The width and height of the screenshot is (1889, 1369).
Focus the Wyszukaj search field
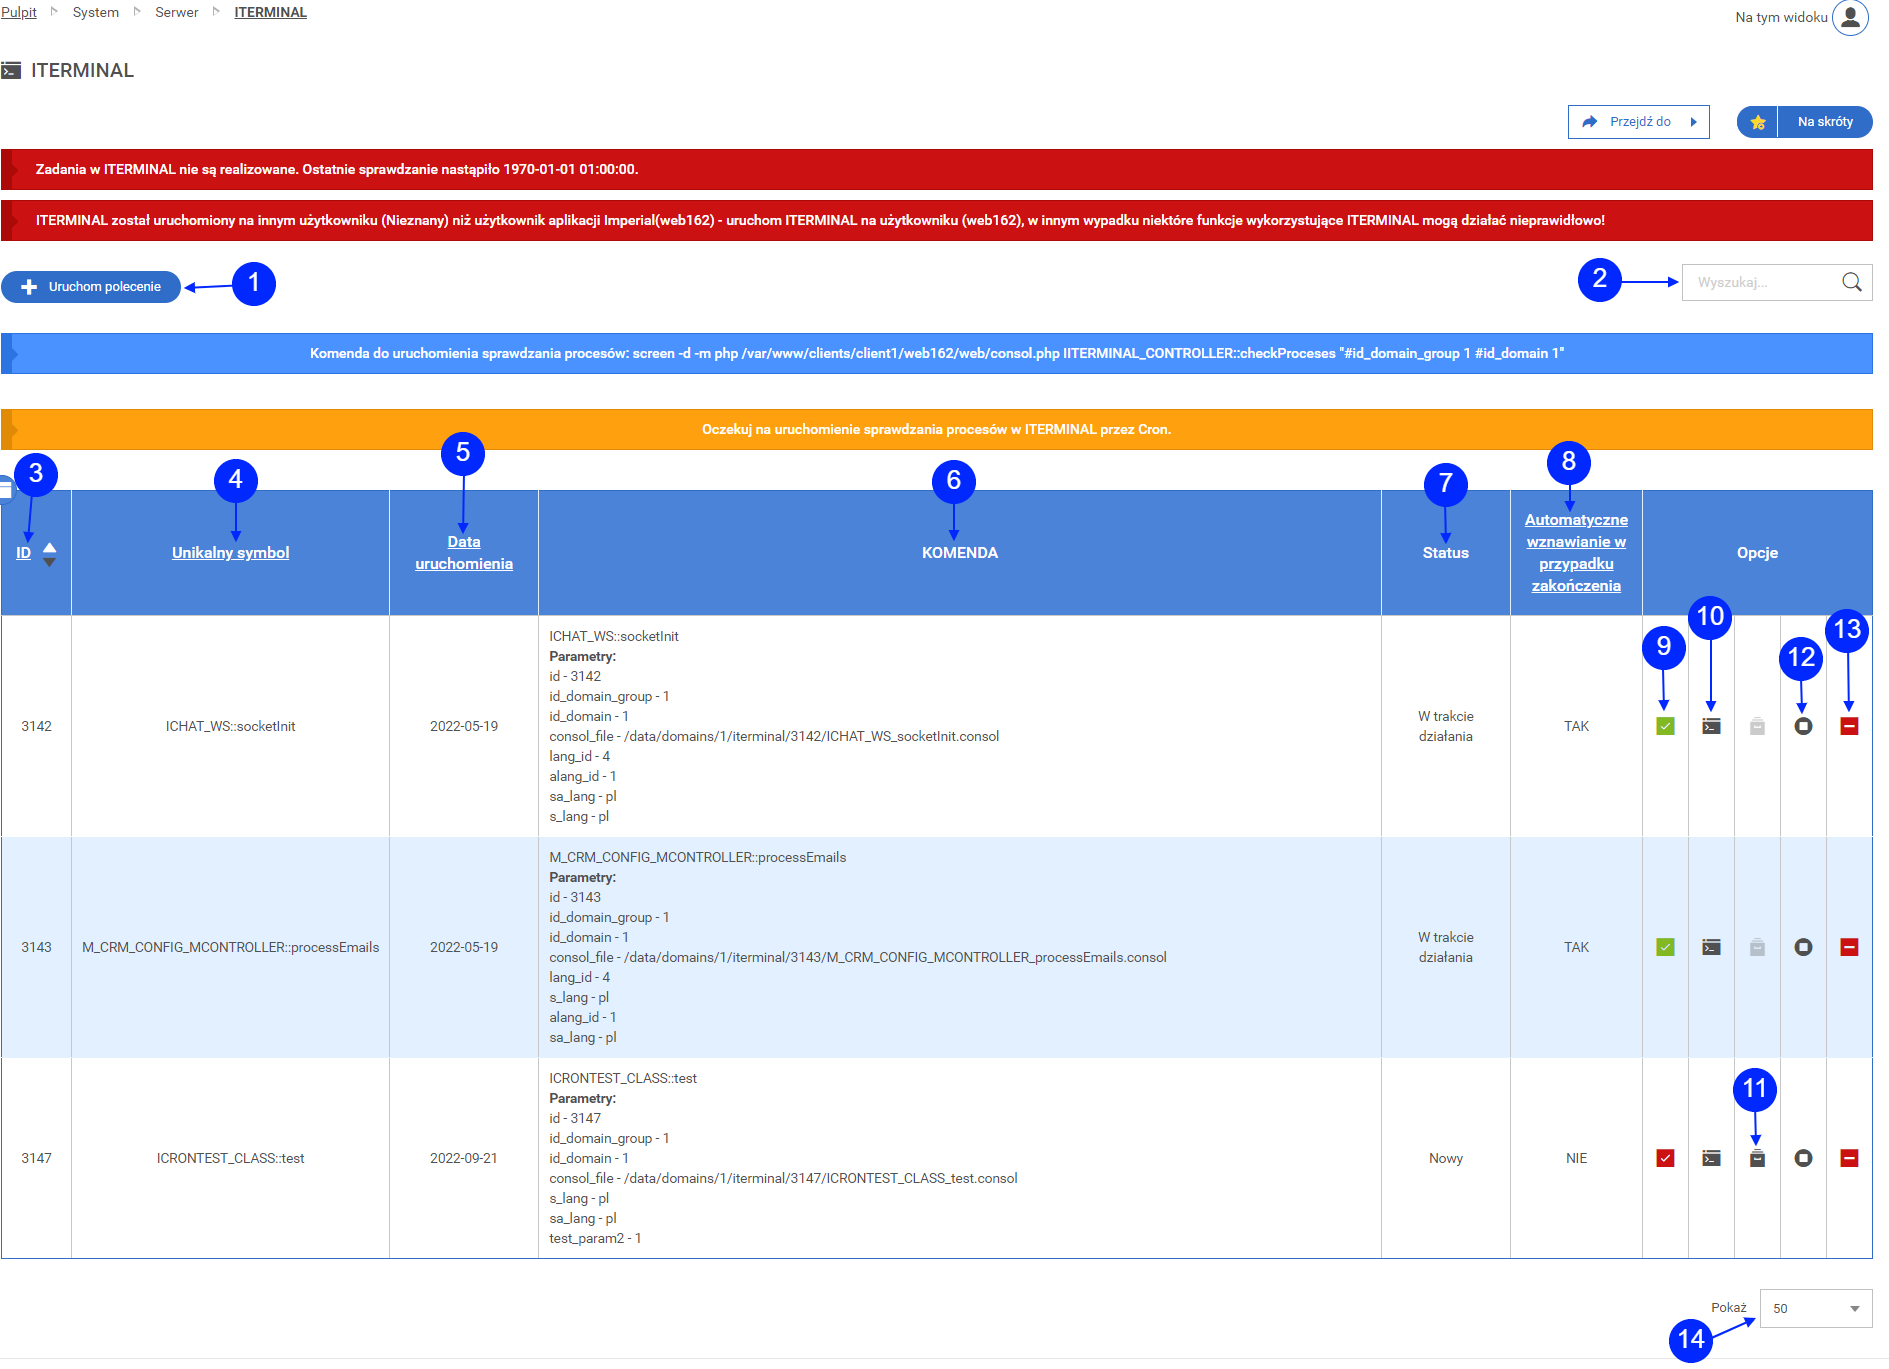coord(1760,282)
